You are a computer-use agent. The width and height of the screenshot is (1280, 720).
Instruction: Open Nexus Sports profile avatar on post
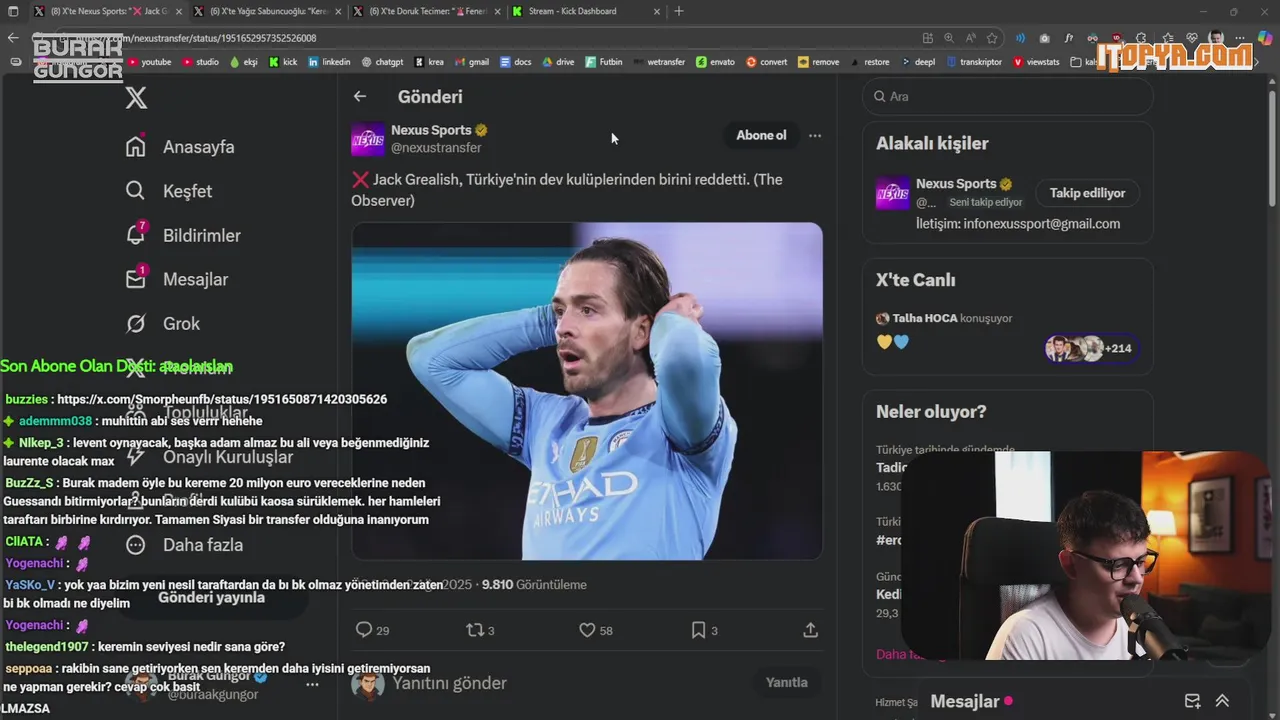pyautogui.click(x=368, y=139)
